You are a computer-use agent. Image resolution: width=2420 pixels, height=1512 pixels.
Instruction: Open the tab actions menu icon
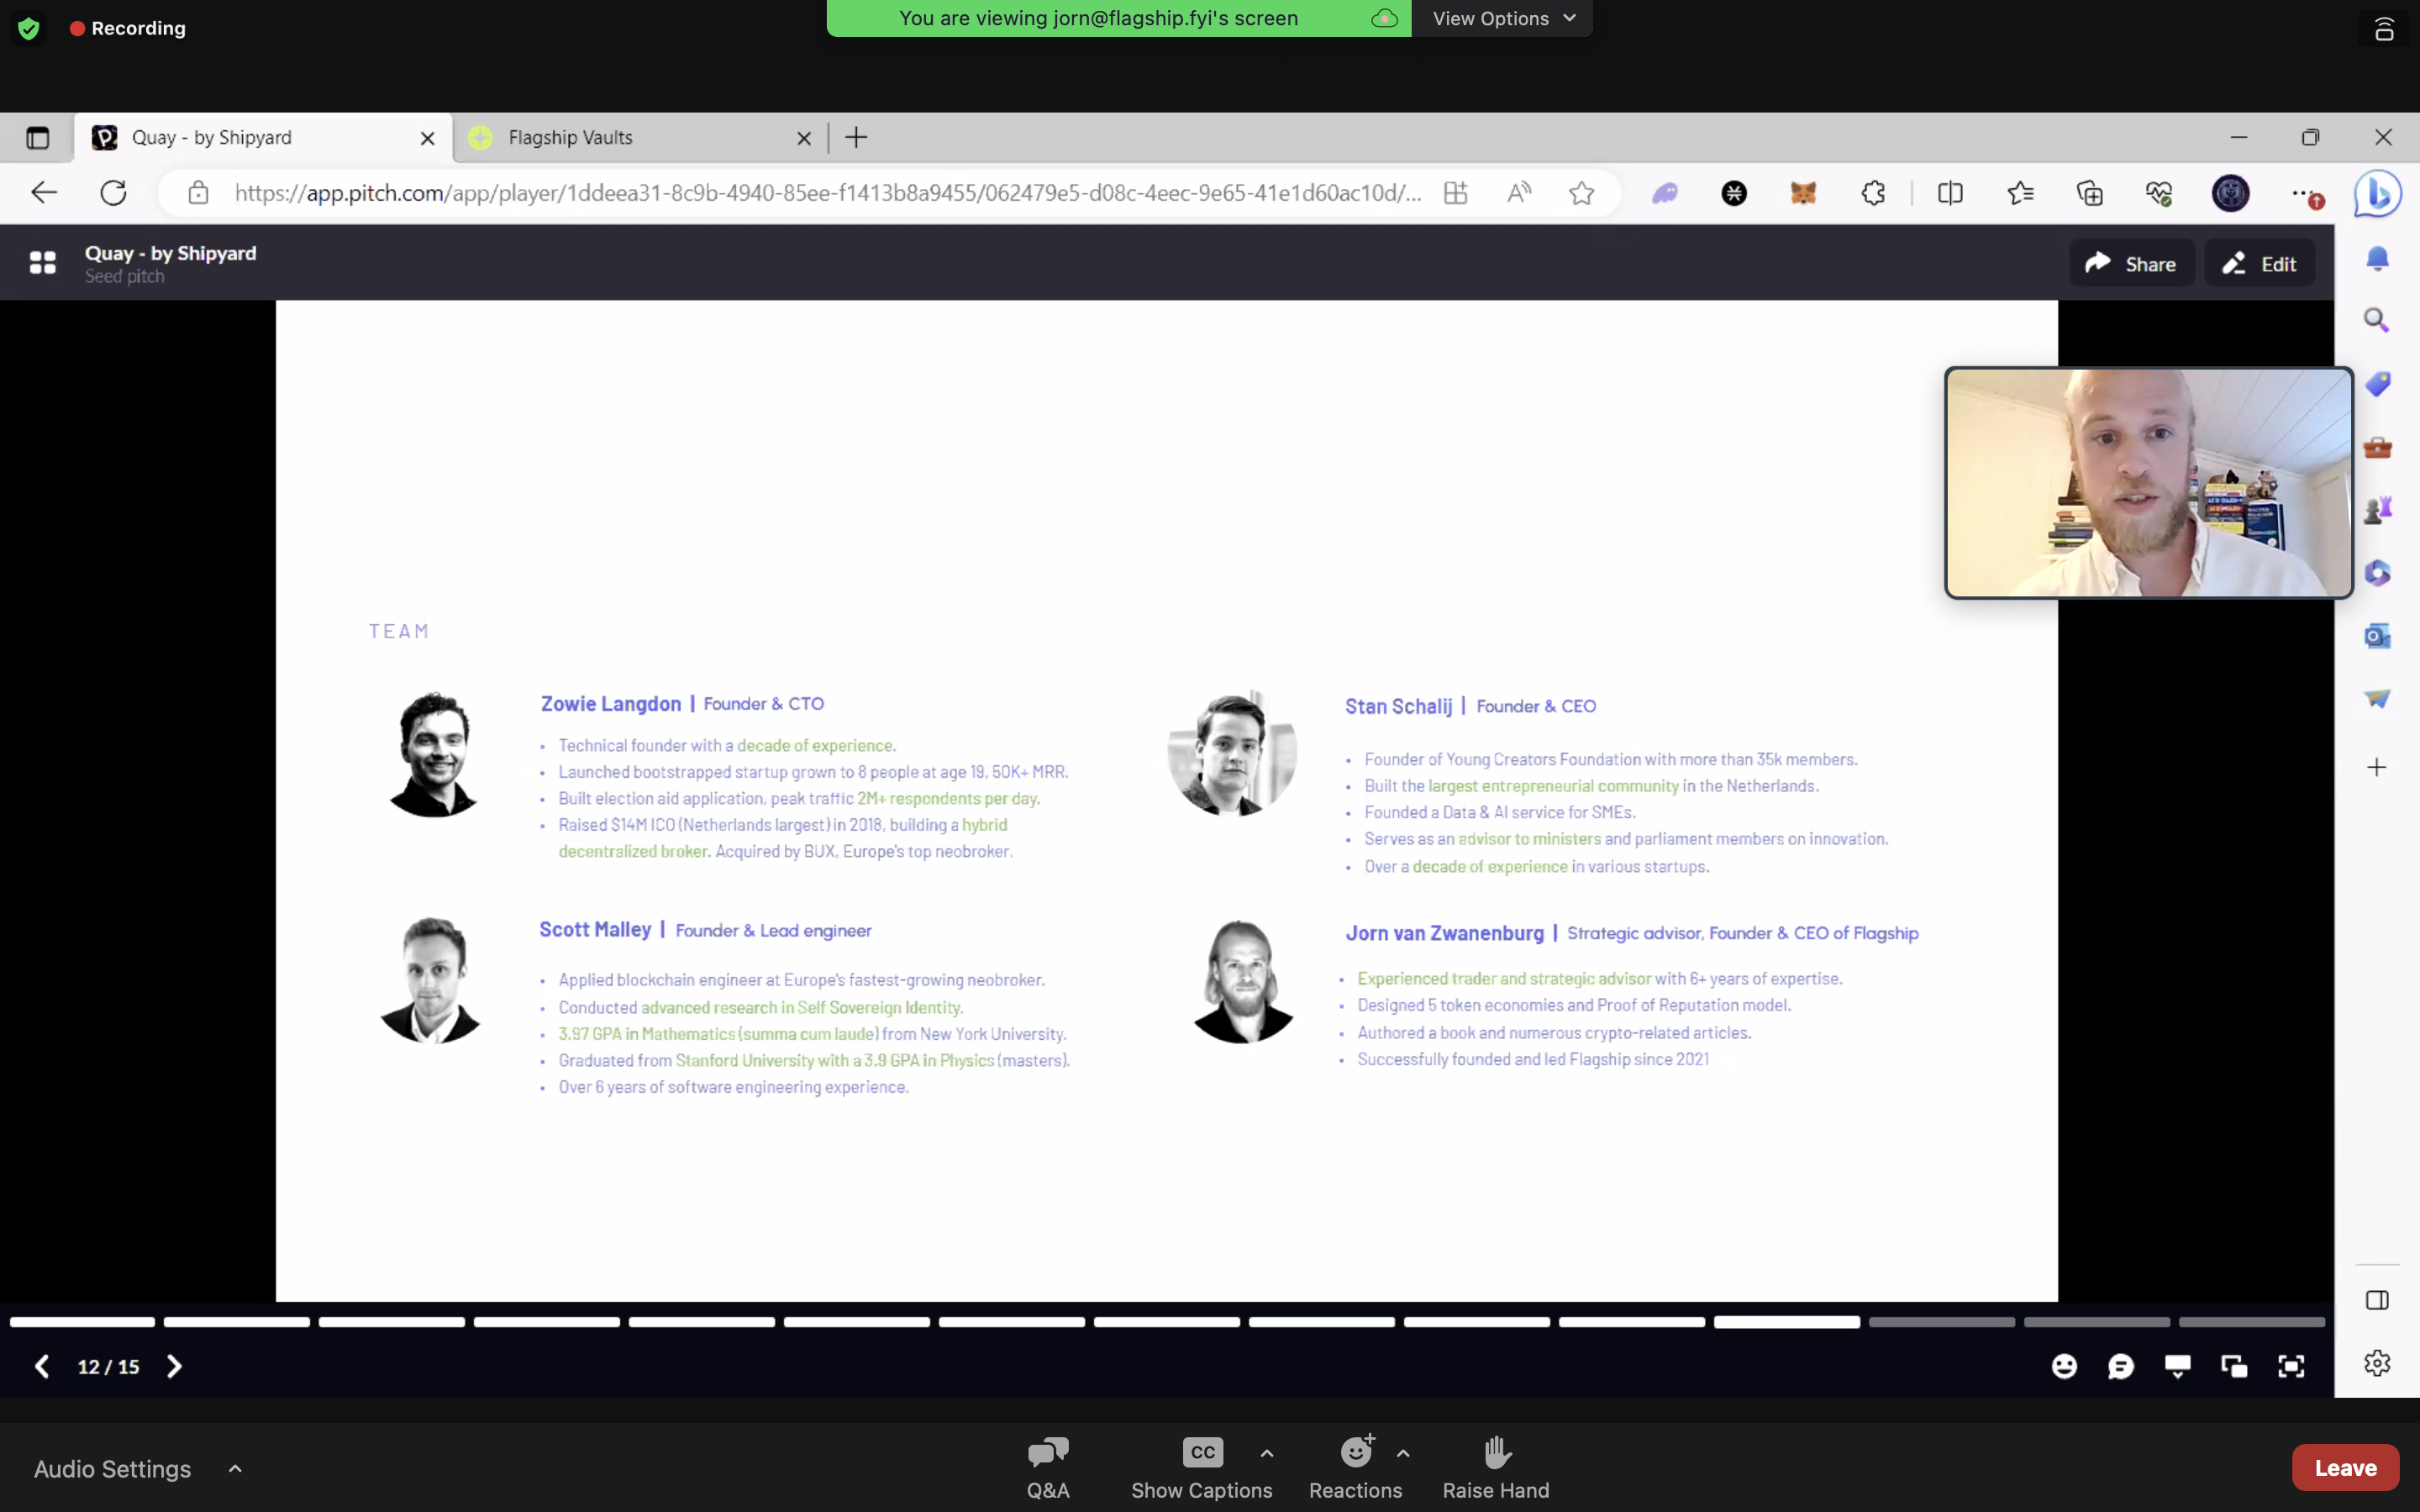pos(38,138)
